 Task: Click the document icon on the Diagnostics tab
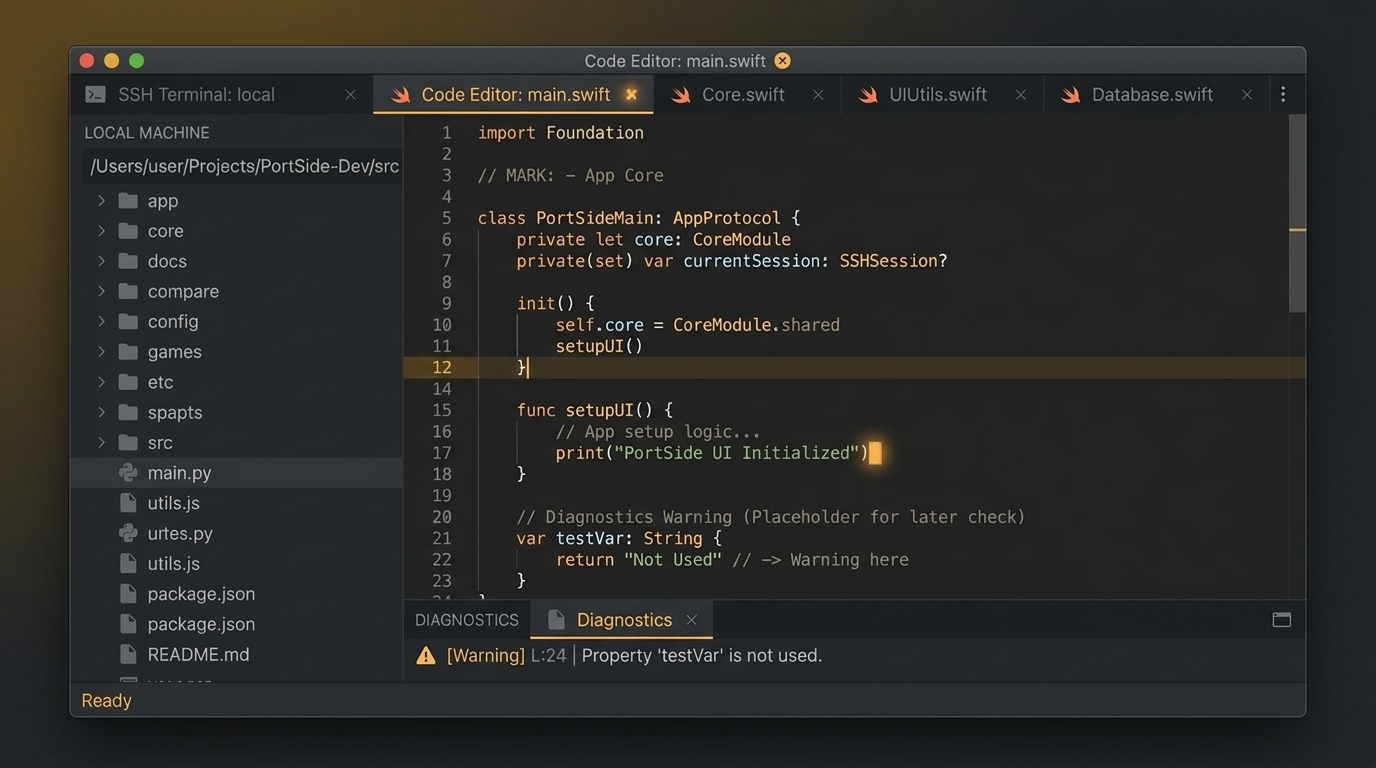click(557, 620)
